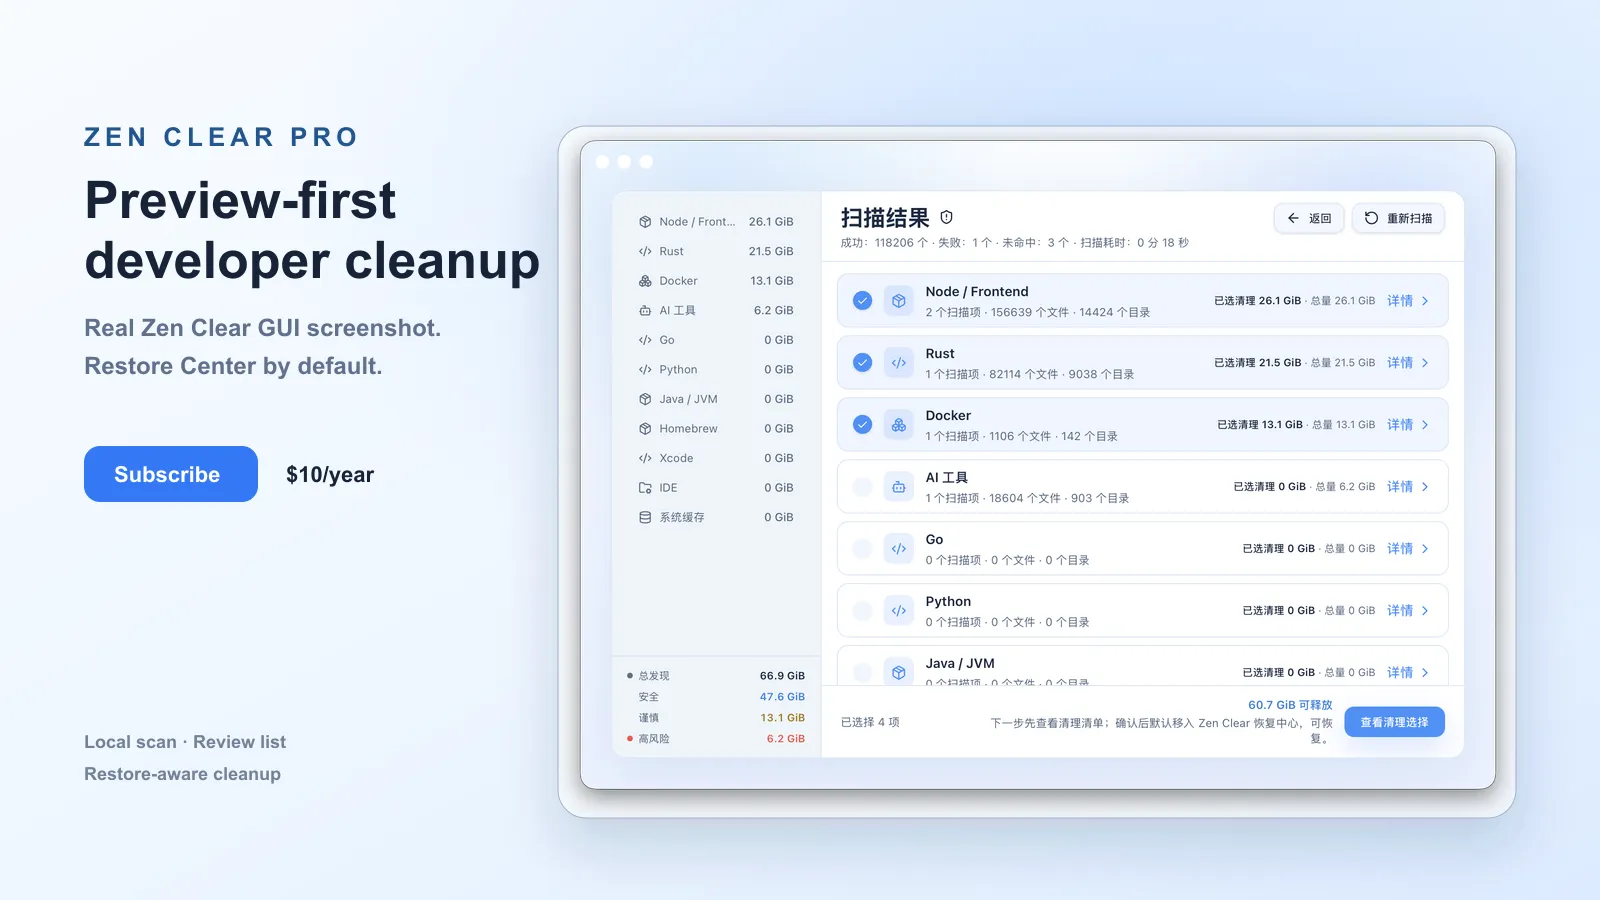Click the Go sidebar code icon
The width and height of the screenshot is (1600, 900).
point(645,340)
